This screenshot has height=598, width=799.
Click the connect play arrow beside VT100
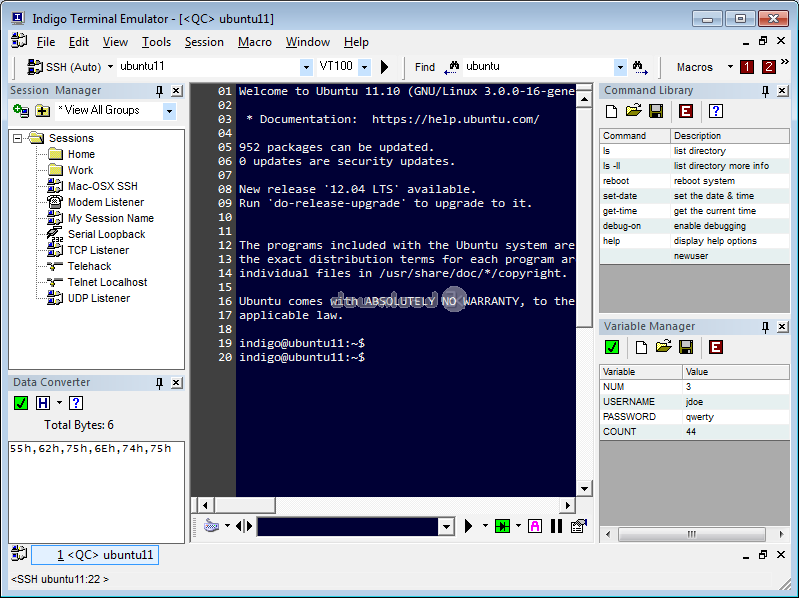385,67
